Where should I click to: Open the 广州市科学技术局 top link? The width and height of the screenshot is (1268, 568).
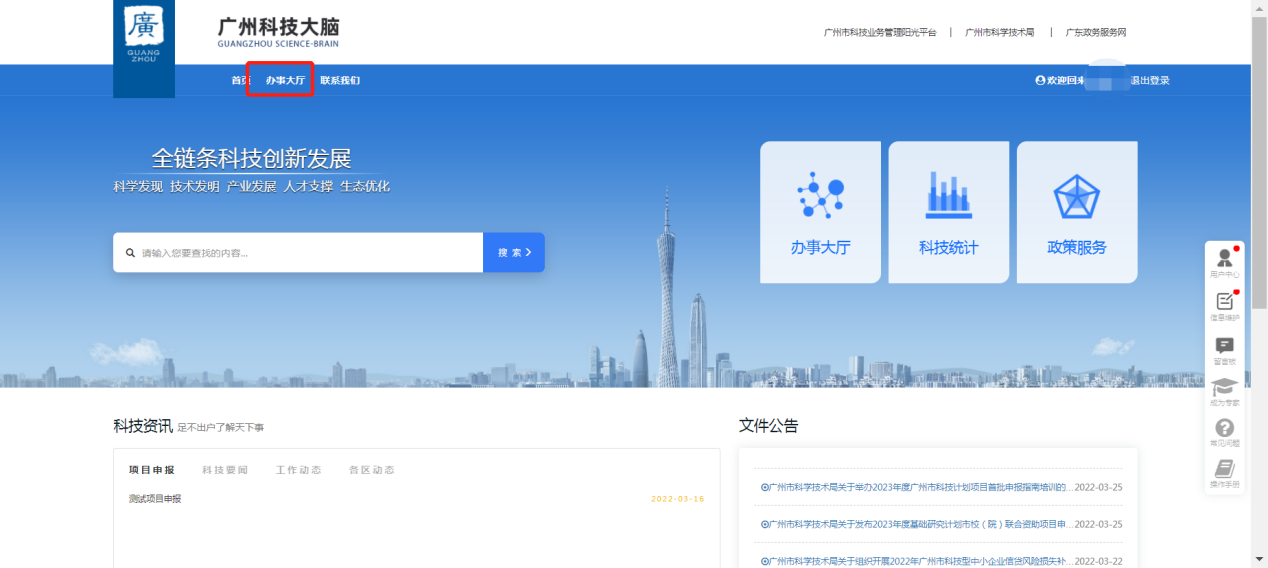(x=1001, y=32)
